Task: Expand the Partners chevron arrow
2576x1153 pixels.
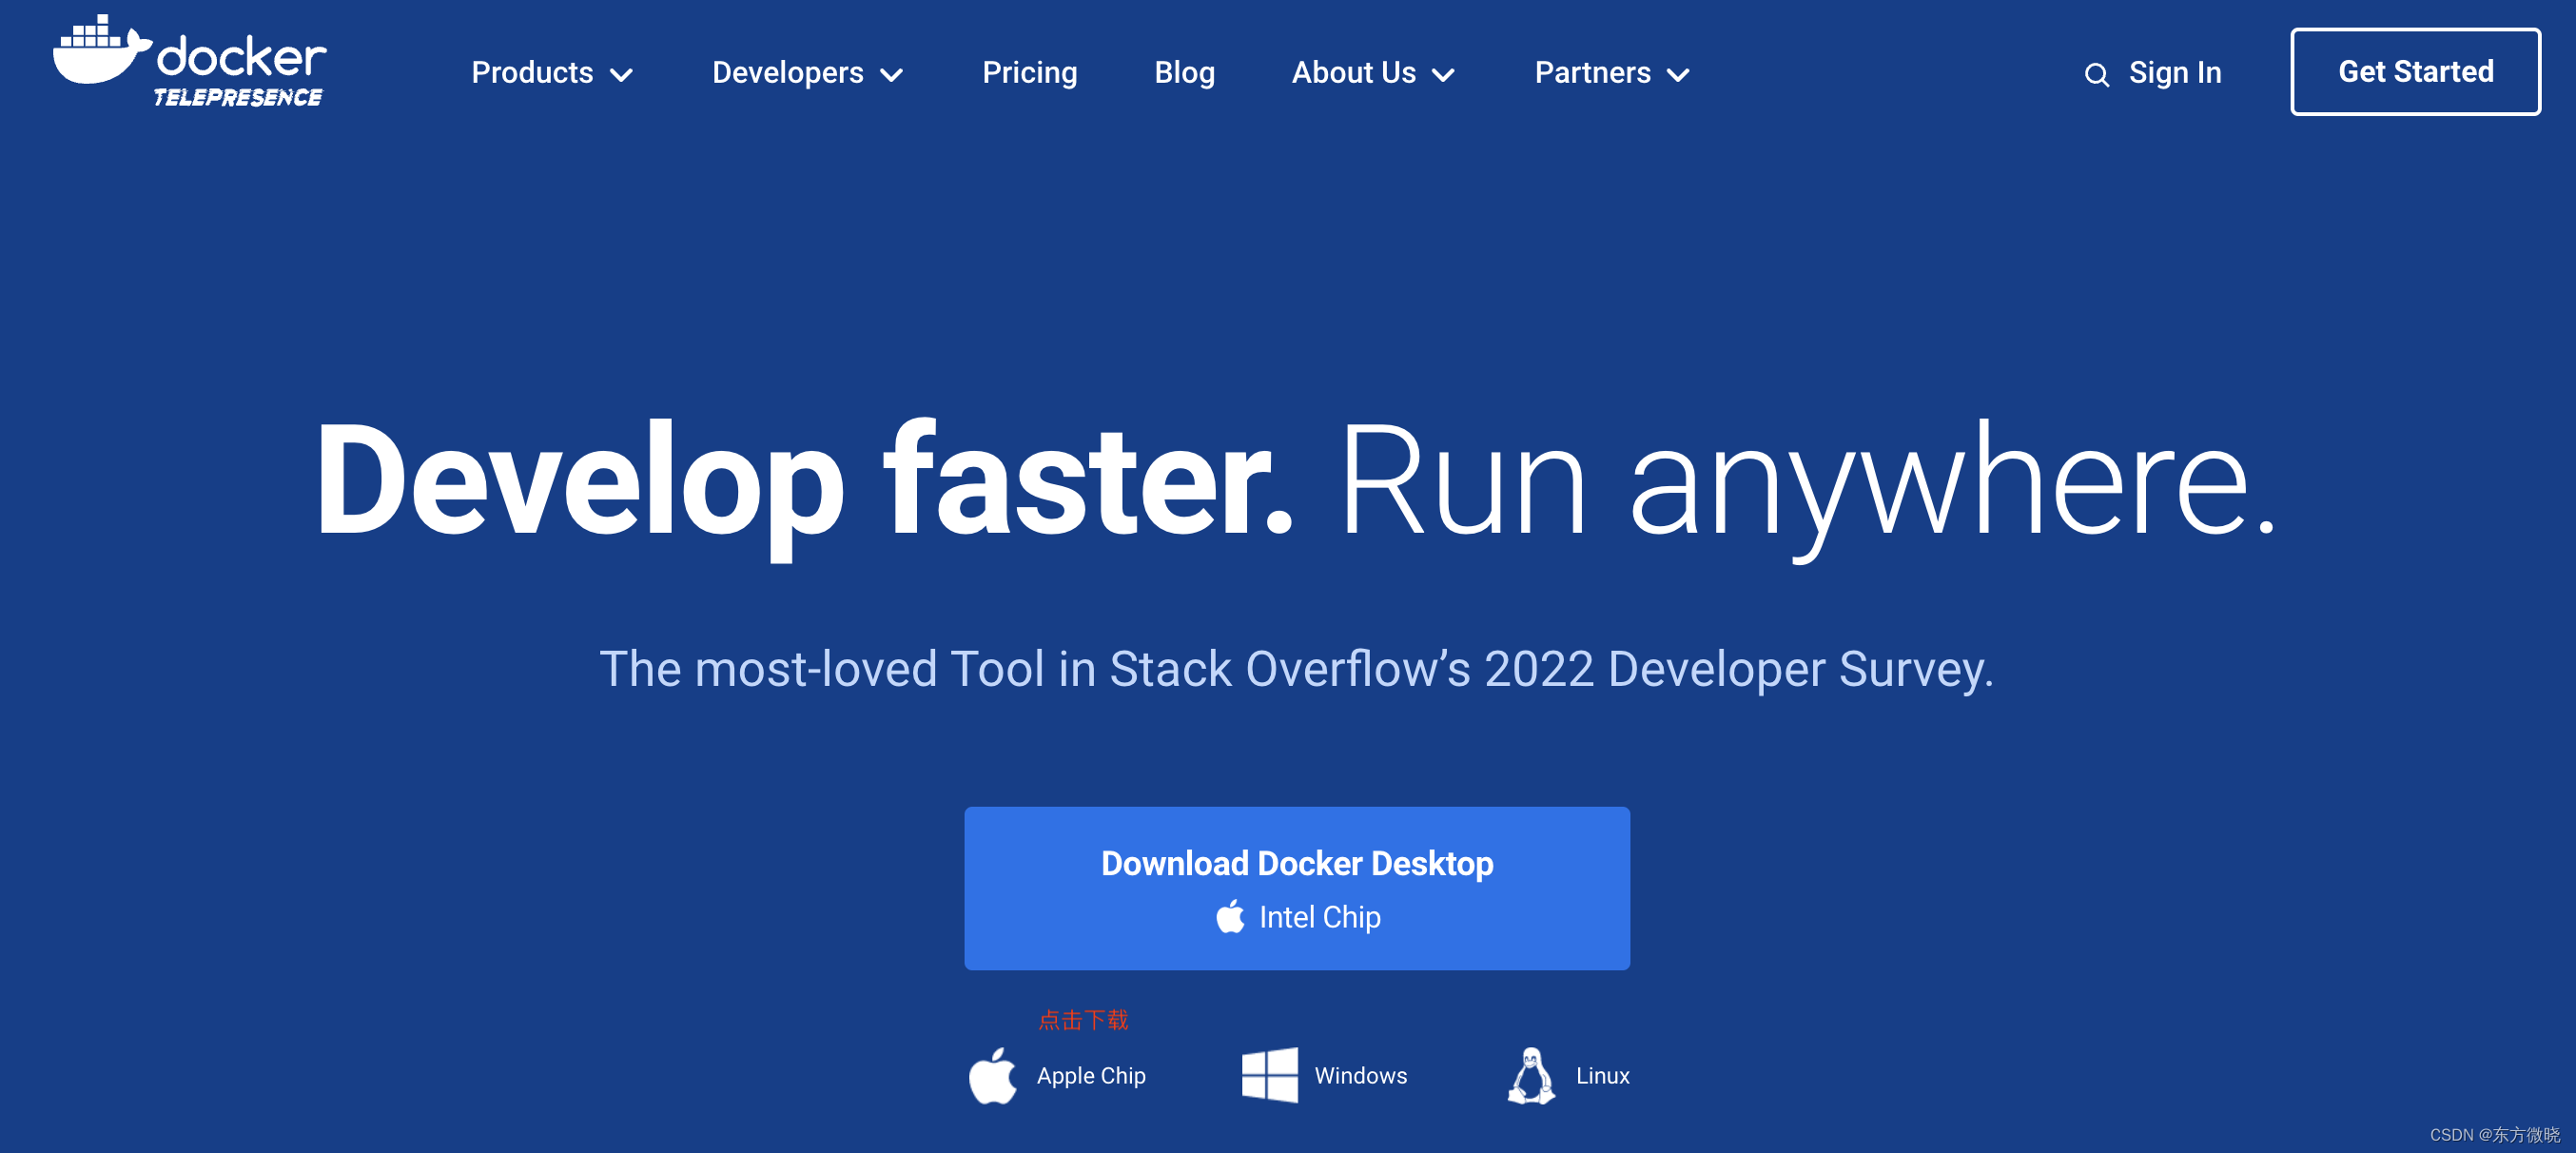Action: (x=1678, y=75)
